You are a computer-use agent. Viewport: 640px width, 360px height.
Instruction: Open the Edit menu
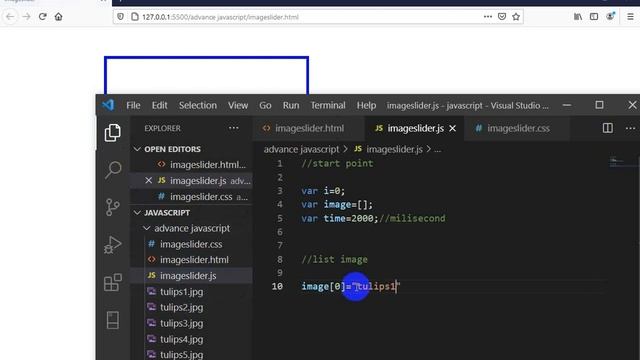160,105
